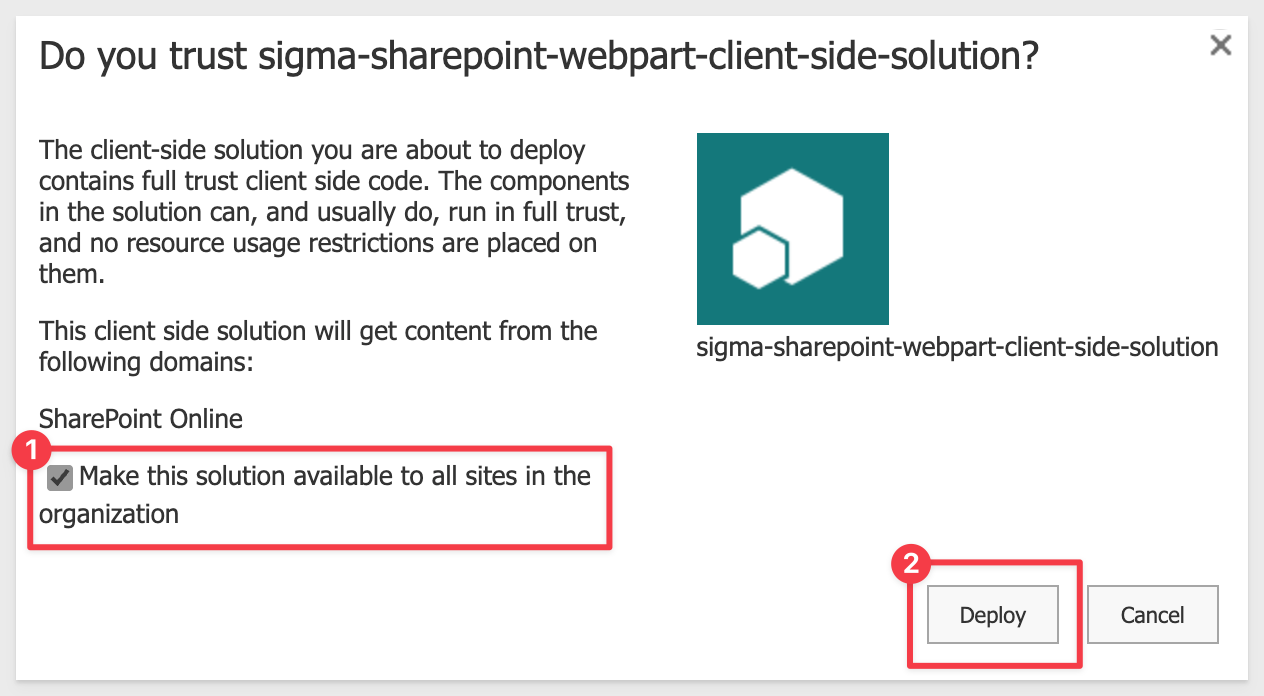Click the 'SharePoint Online' domain entry
Viewport: 1264px width, 696px height.
point(141,418)
